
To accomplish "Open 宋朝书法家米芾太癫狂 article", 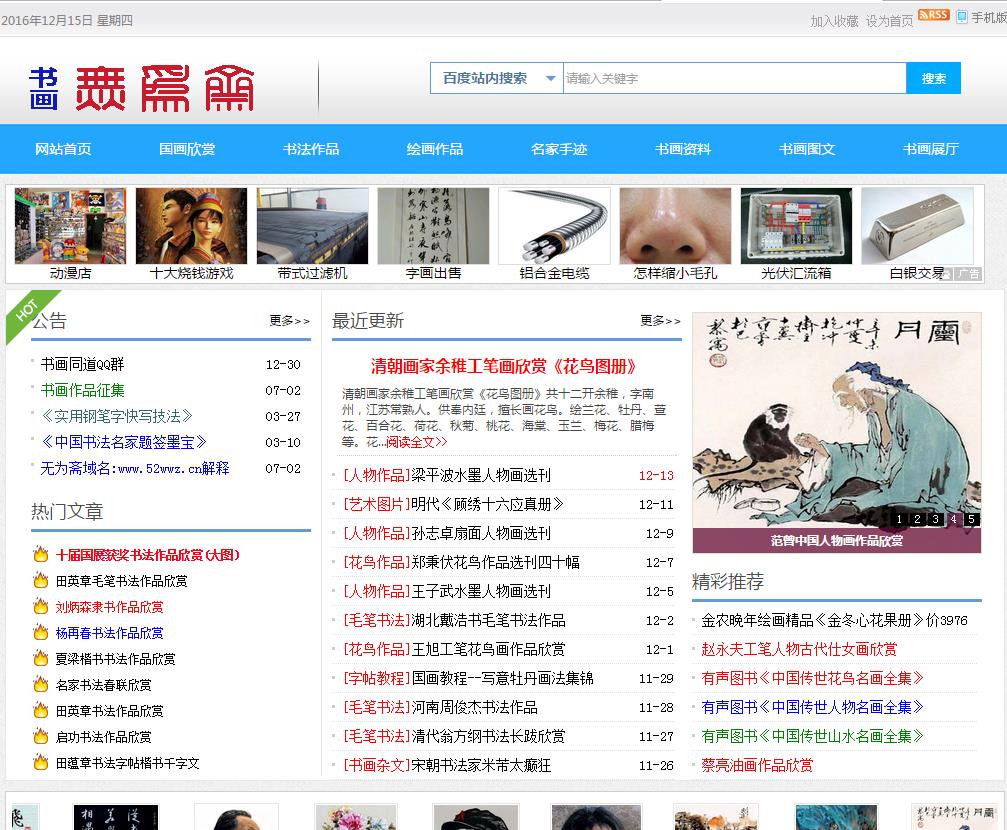I will coord(481,765).
